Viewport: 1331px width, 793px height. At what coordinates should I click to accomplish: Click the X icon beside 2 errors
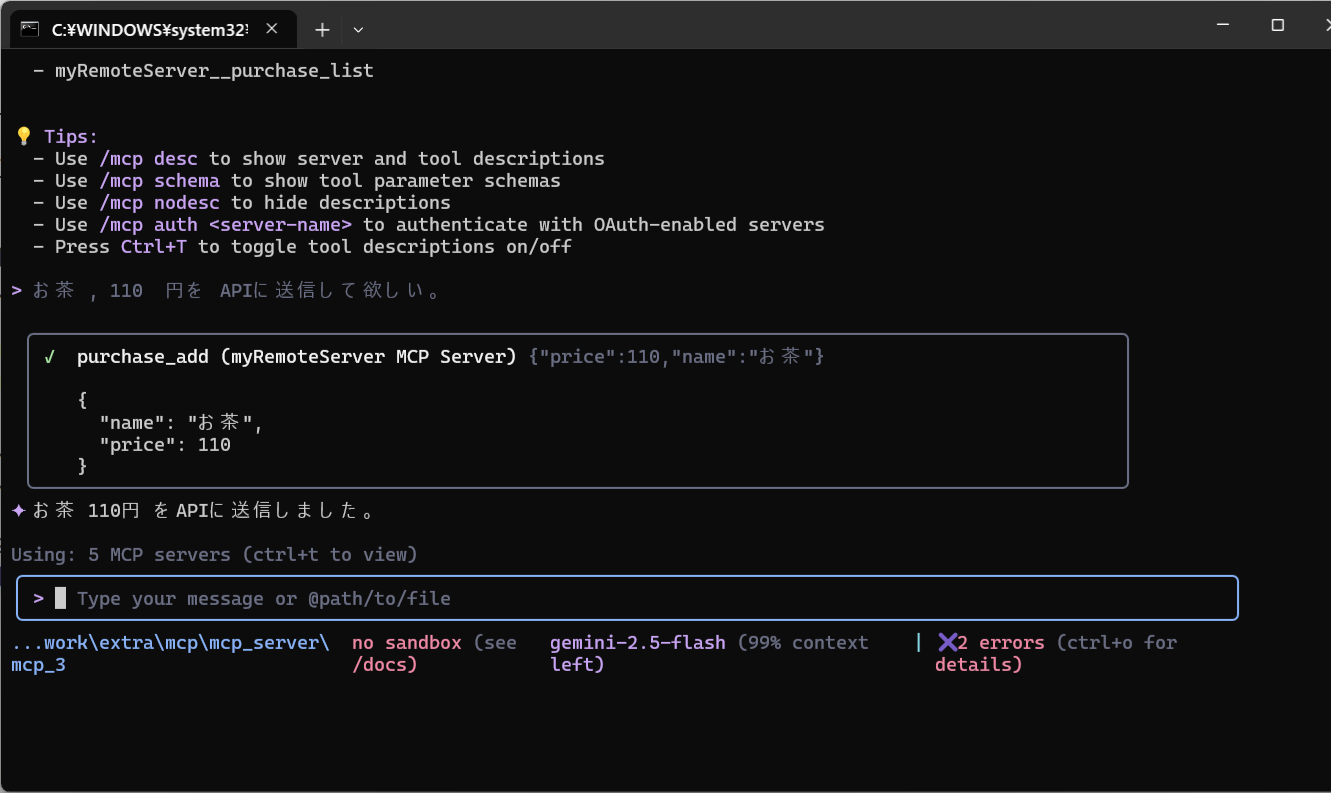947,642
